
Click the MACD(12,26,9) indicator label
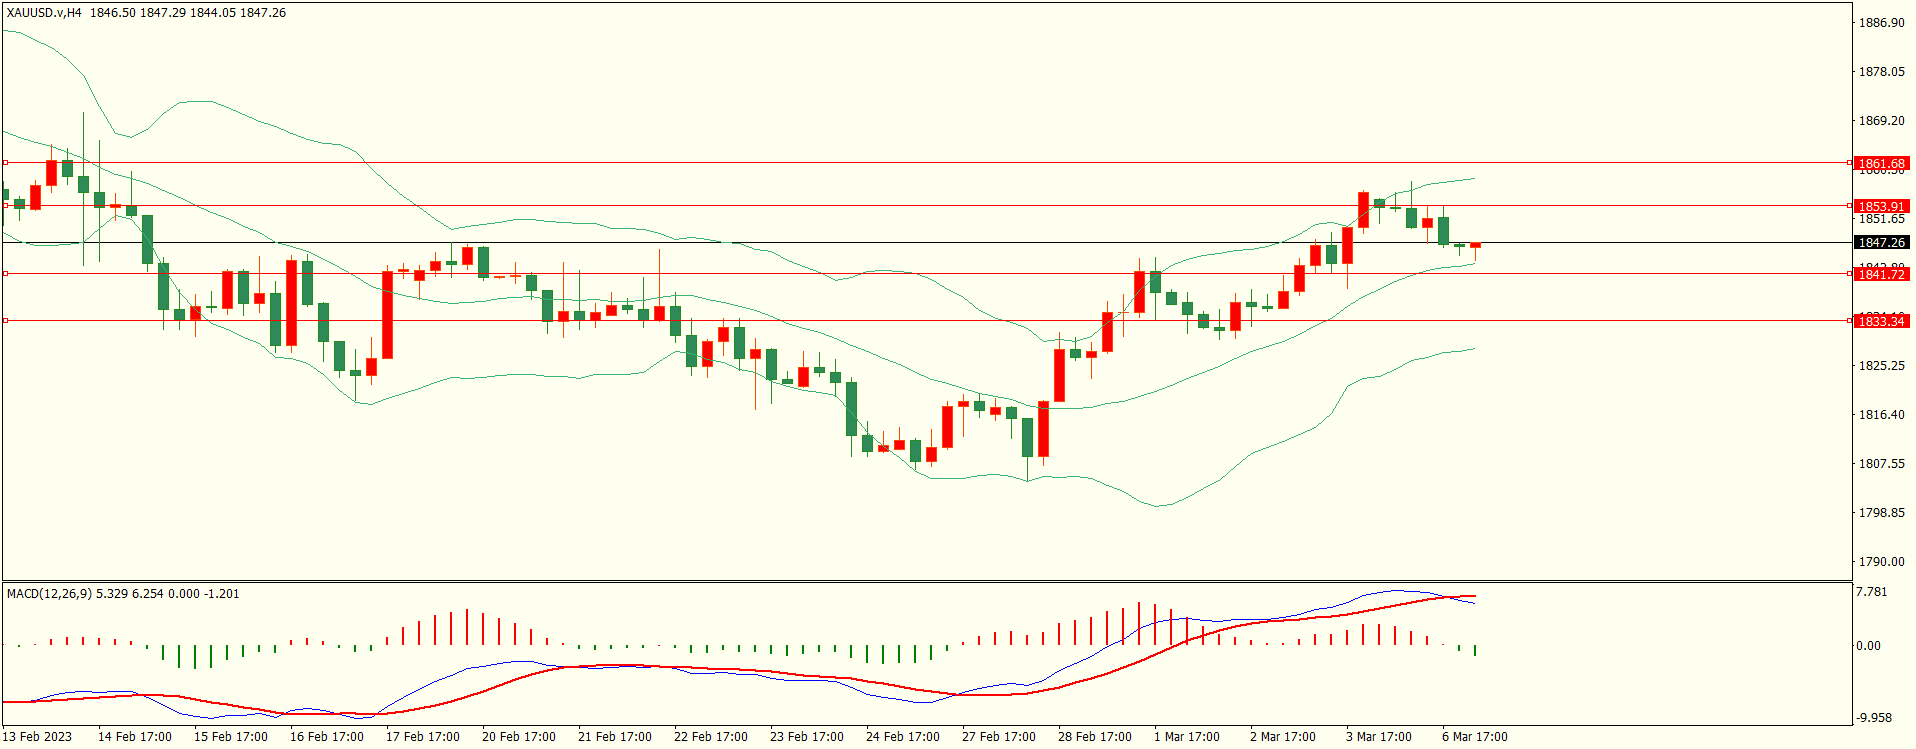(x=50, y=594)
